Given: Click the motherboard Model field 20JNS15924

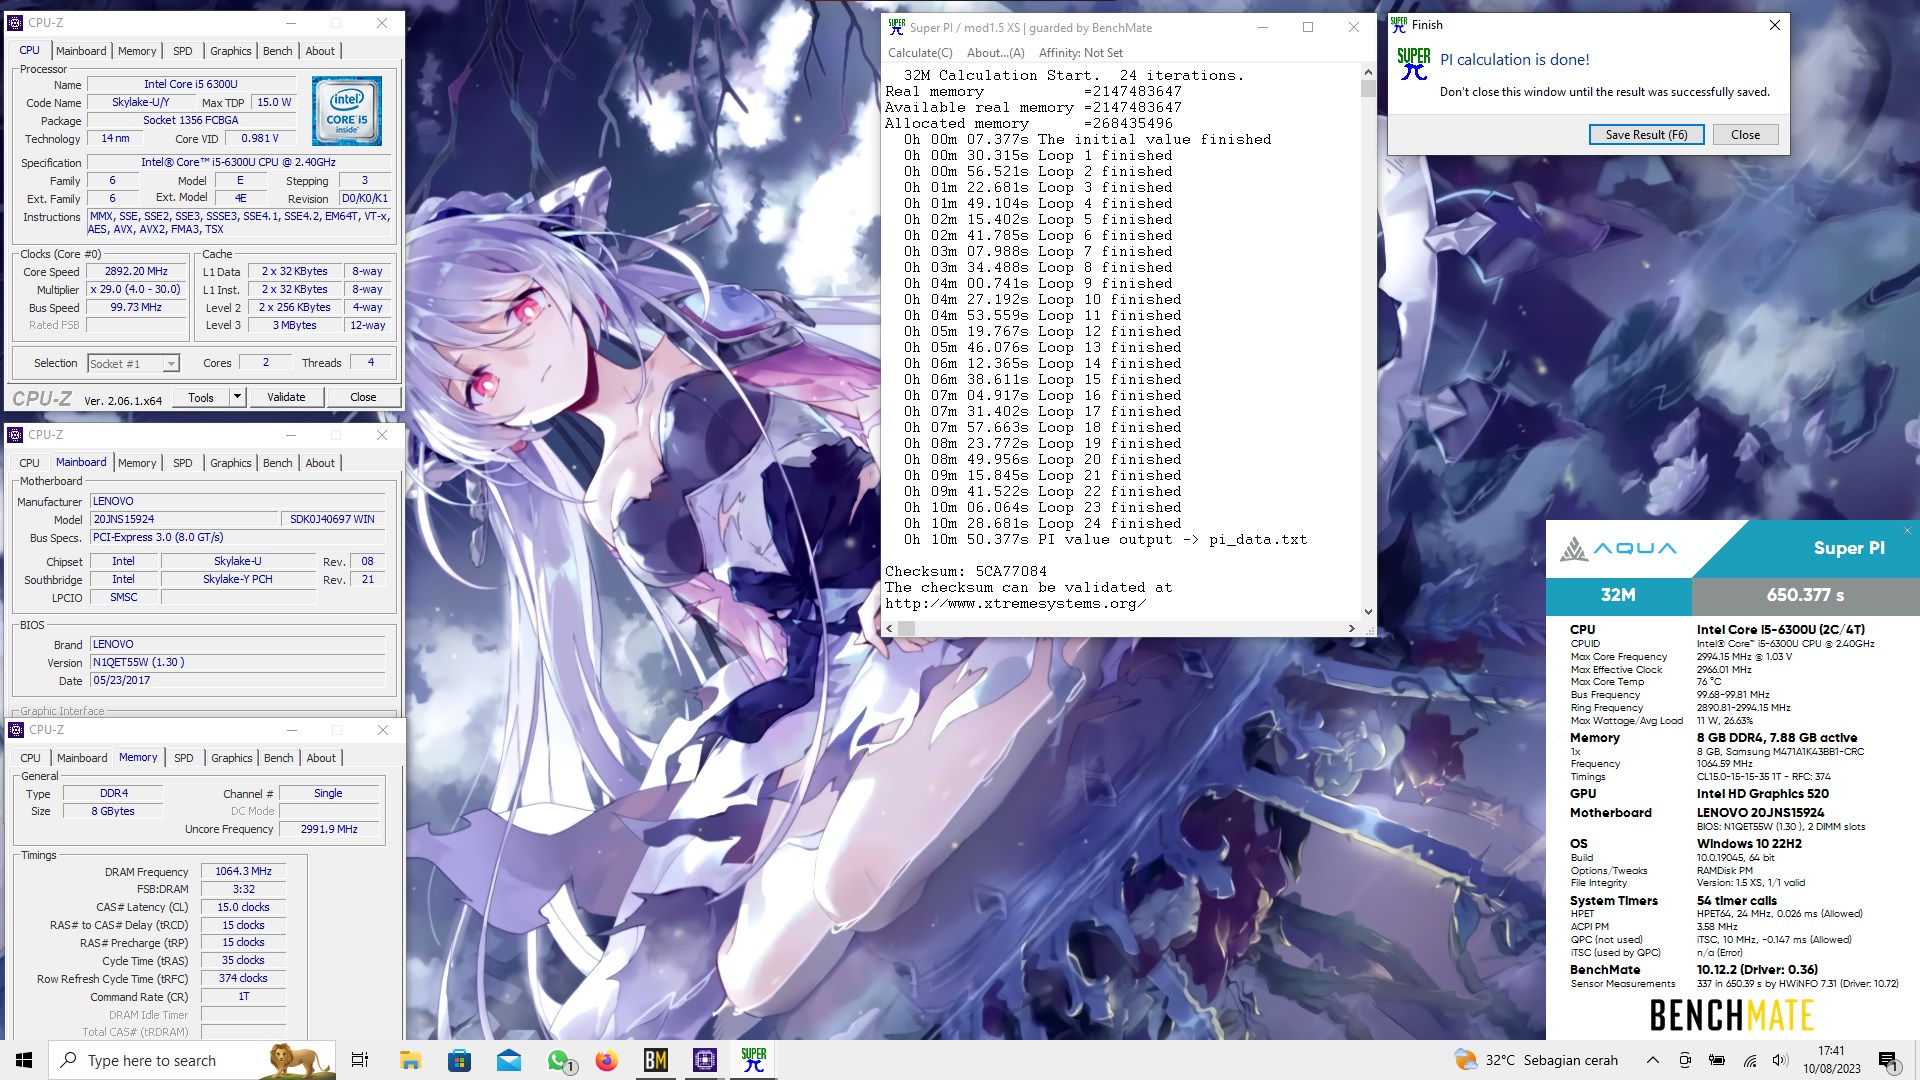Looking at the screenshot, I should [185, 519].
